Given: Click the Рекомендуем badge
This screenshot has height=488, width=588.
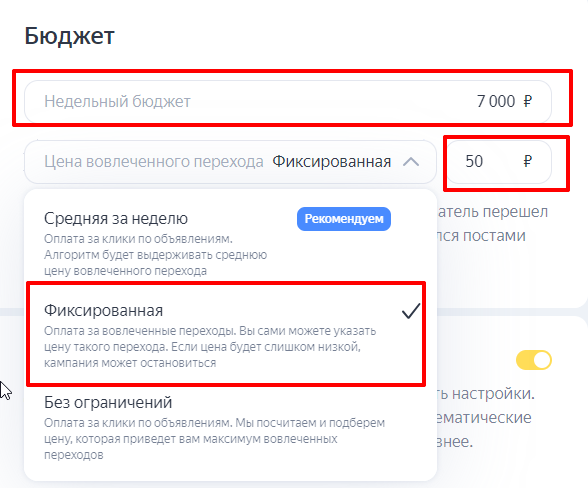Looking at the screenshot, I should [x=344, y=219].
